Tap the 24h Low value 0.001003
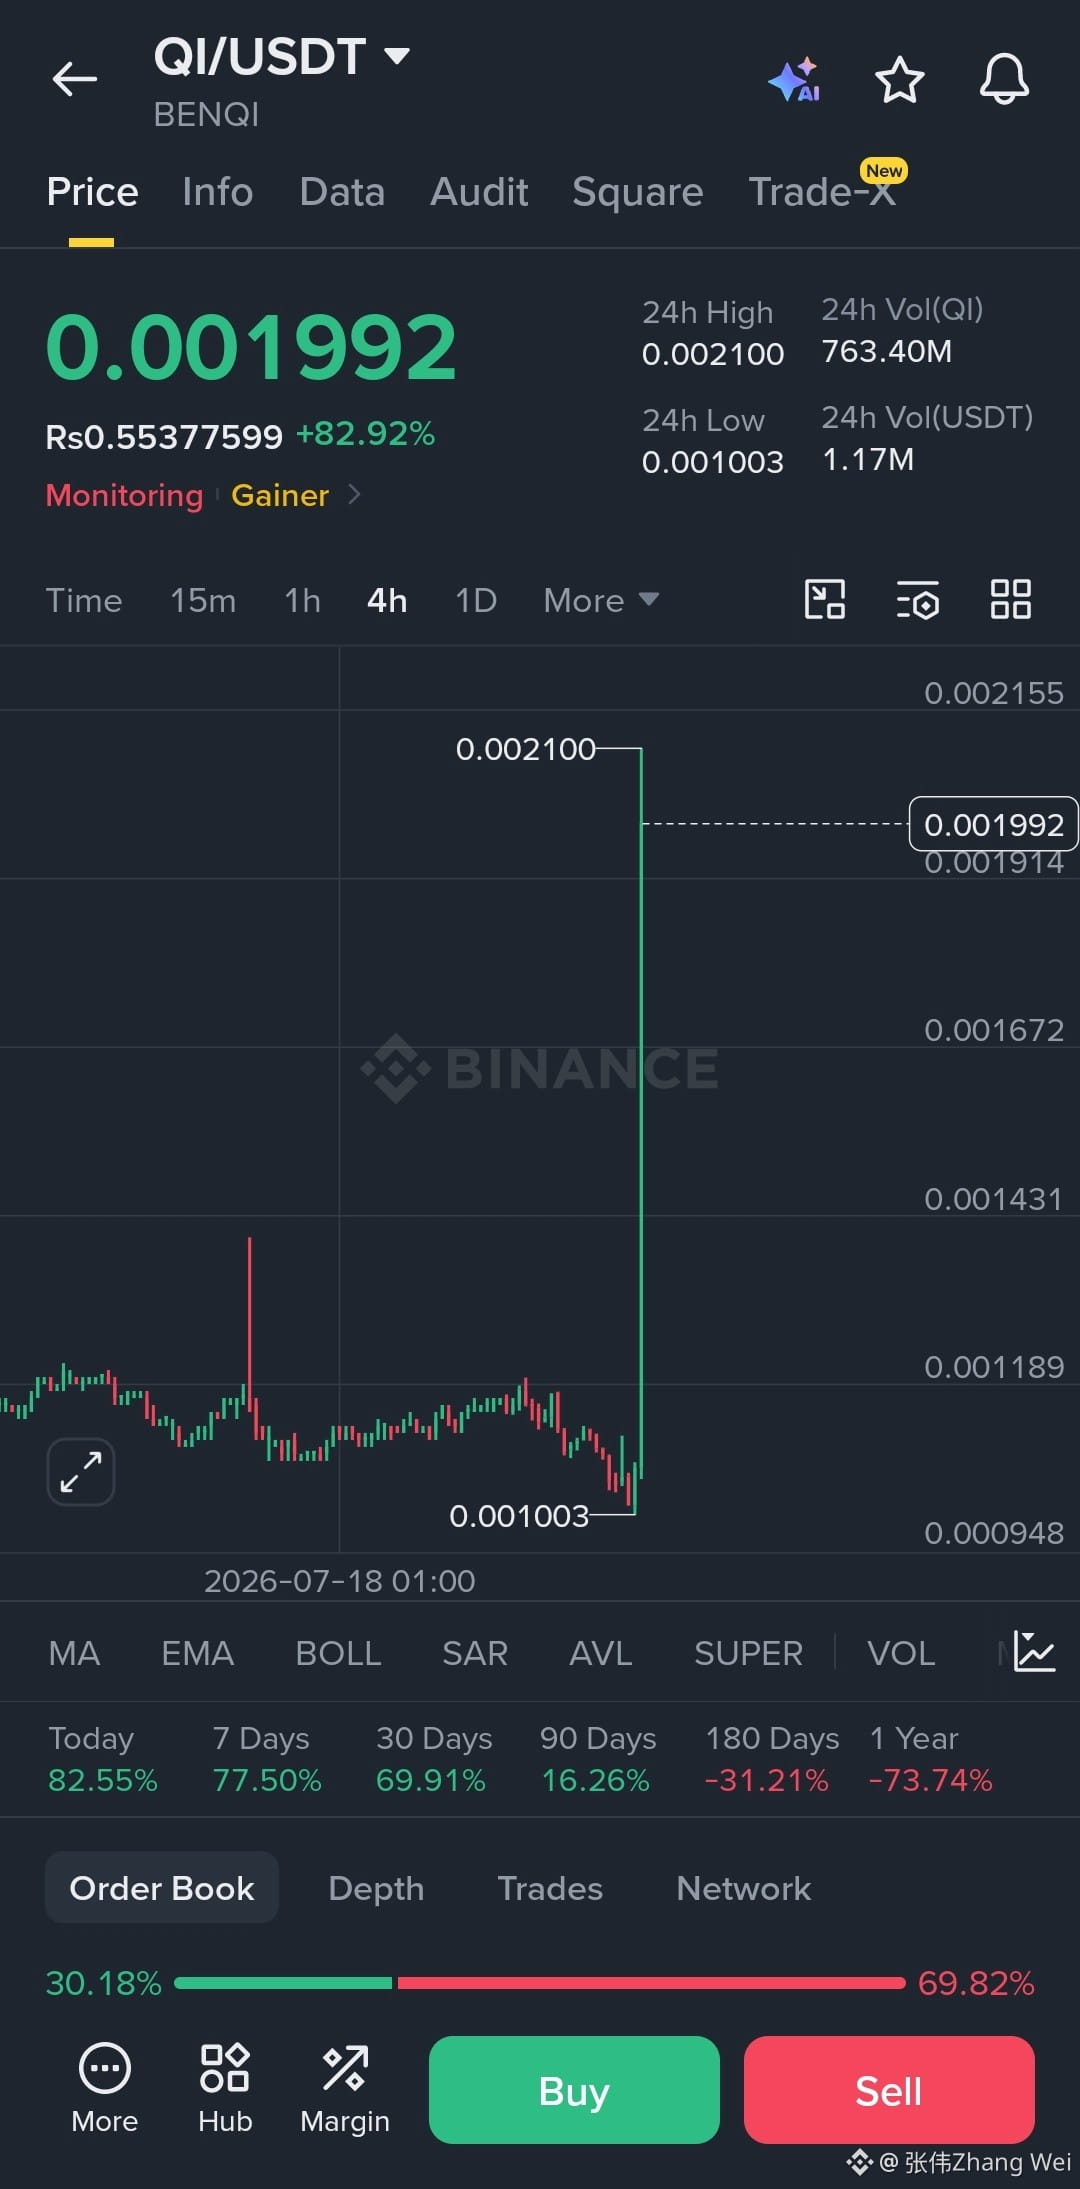1080x2189 pixels. [x=713, y=462]
